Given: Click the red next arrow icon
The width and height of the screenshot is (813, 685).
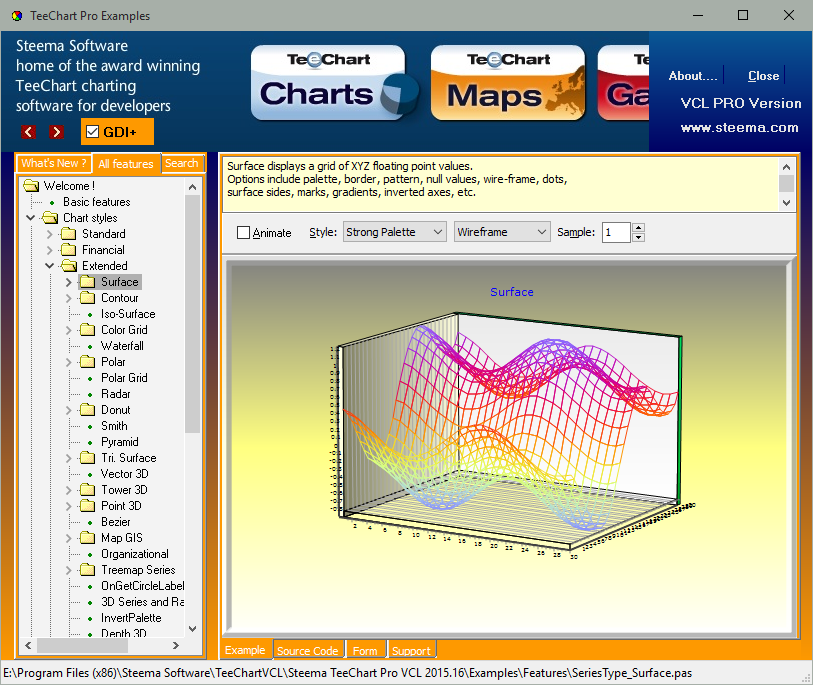Looking at the screenshot, I should point(57,132).
